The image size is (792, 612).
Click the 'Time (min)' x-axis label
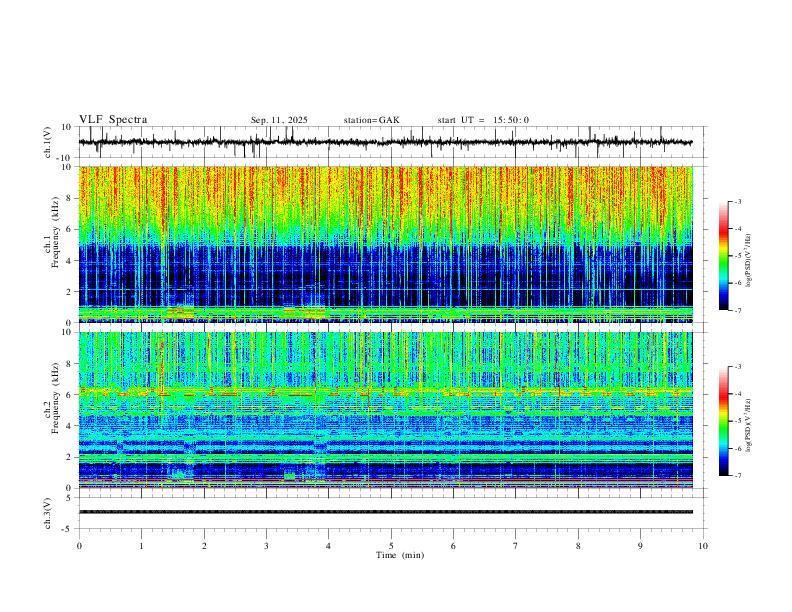coord(400,555)
